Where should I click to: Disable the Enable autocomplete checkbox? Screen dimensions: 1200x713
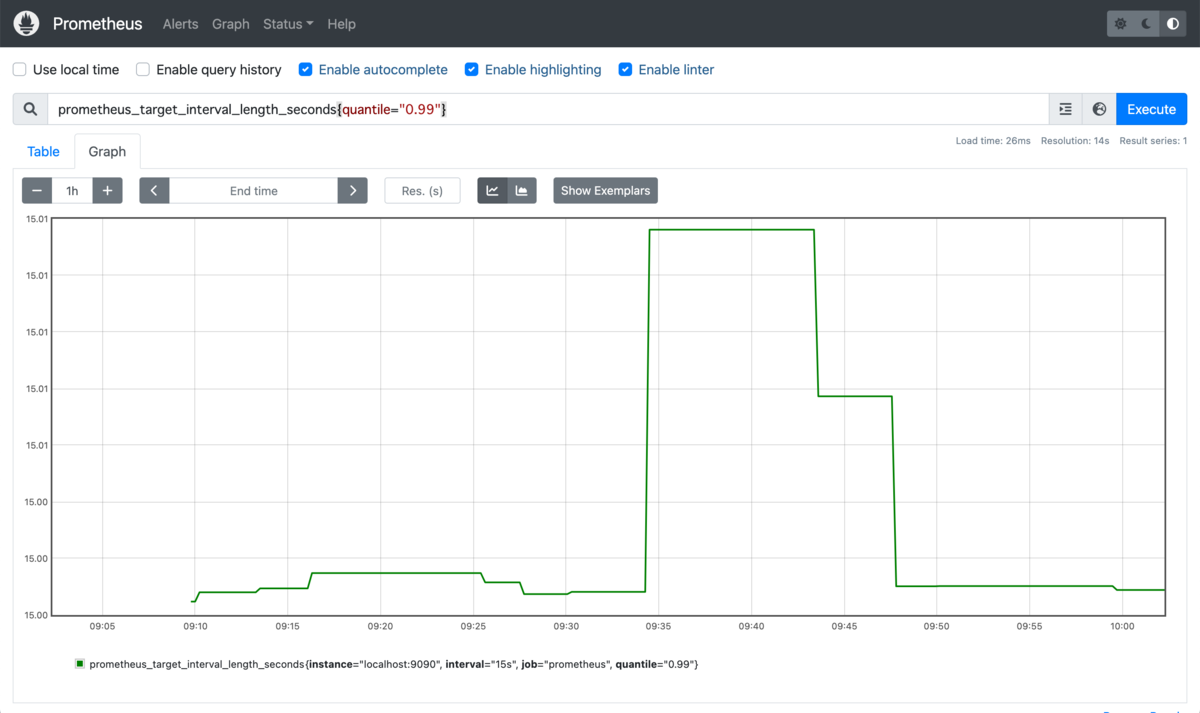(x=305, y=70)
